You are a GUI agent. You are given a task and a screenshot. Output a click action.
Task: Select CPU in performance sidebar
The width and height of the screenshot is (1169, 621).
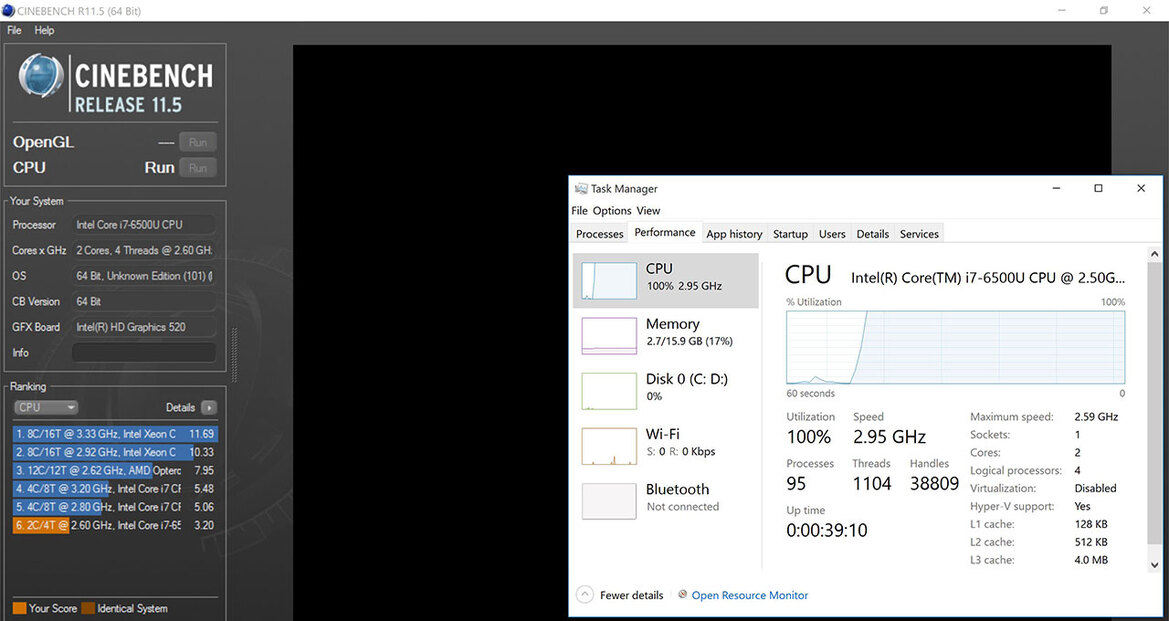(665, 280)
